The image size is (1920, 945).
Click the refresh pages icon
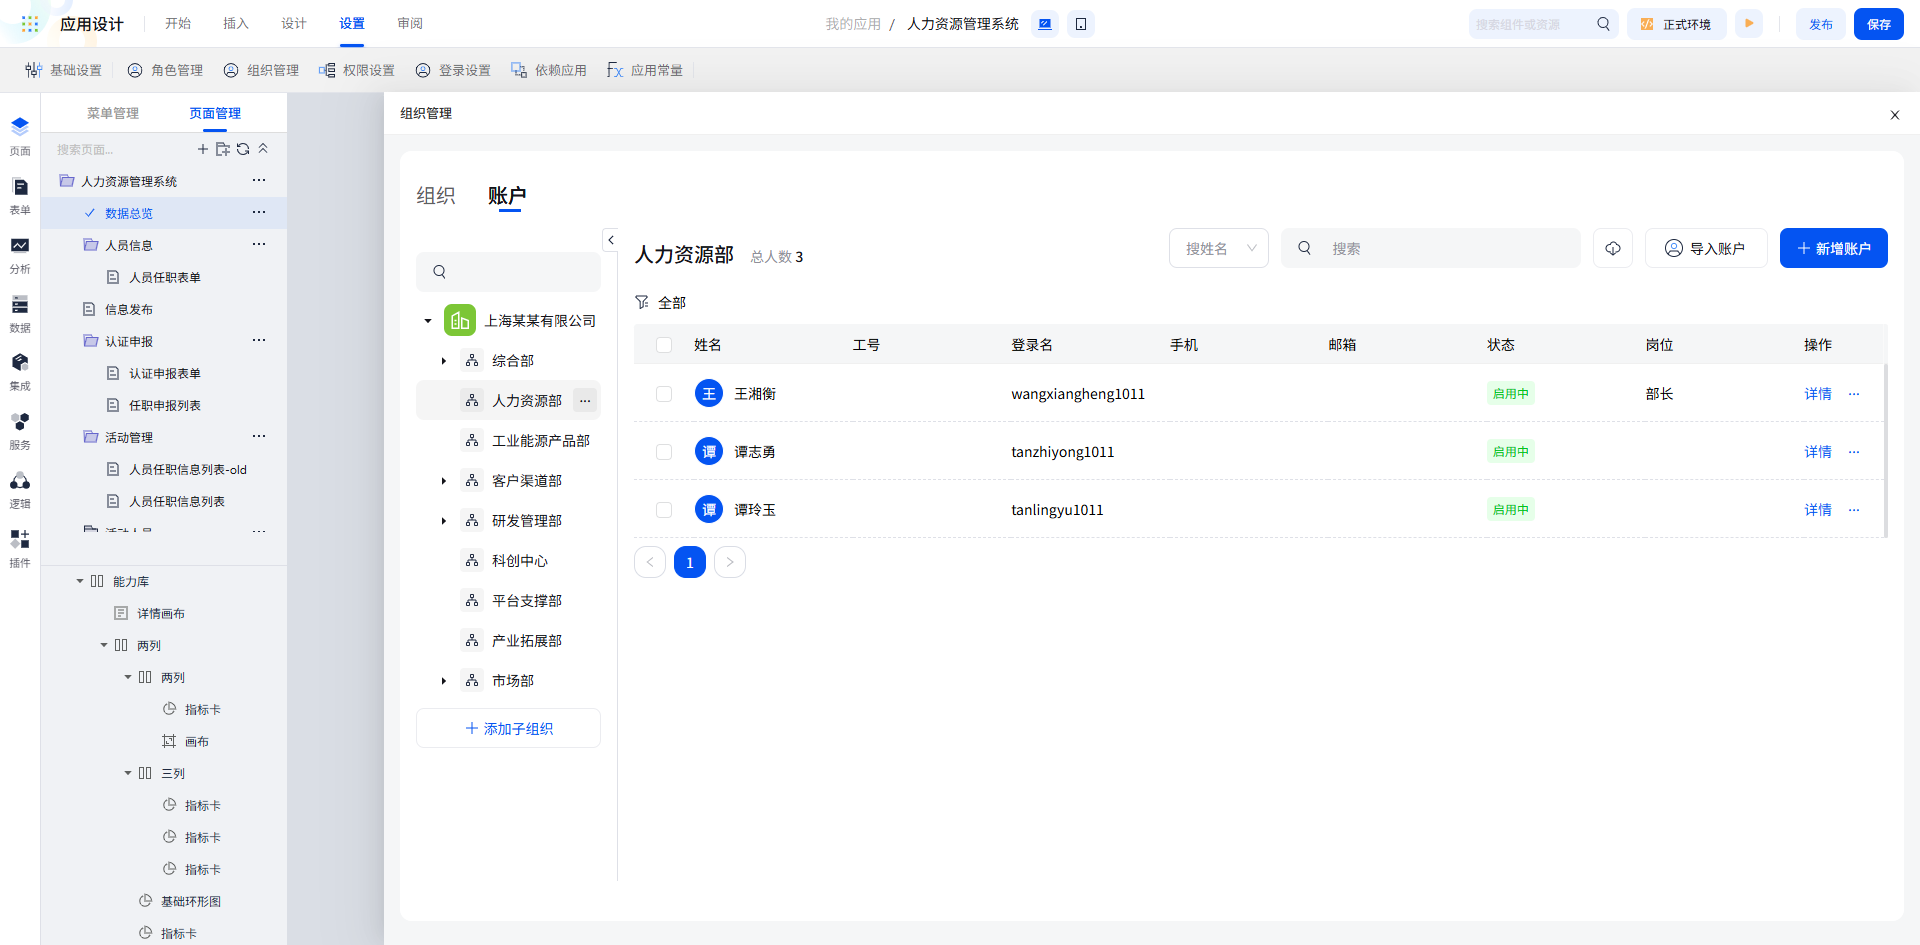[243, 149]
